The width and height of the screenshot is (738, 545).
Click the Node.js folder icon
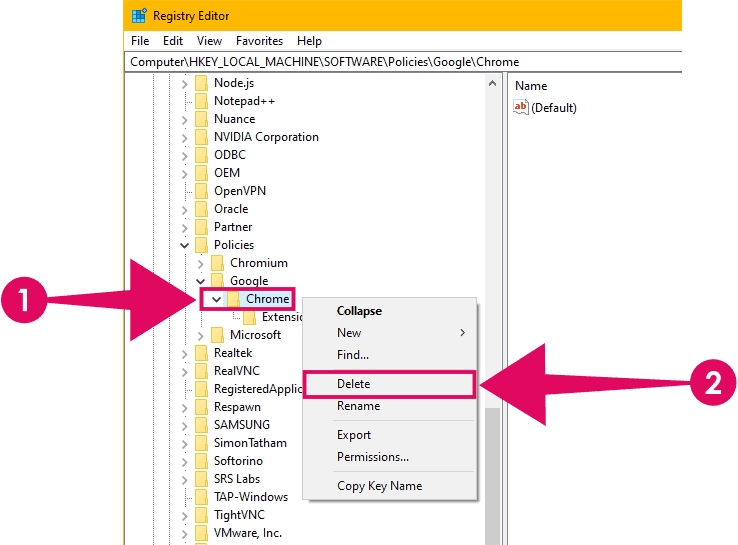[201, 83]
